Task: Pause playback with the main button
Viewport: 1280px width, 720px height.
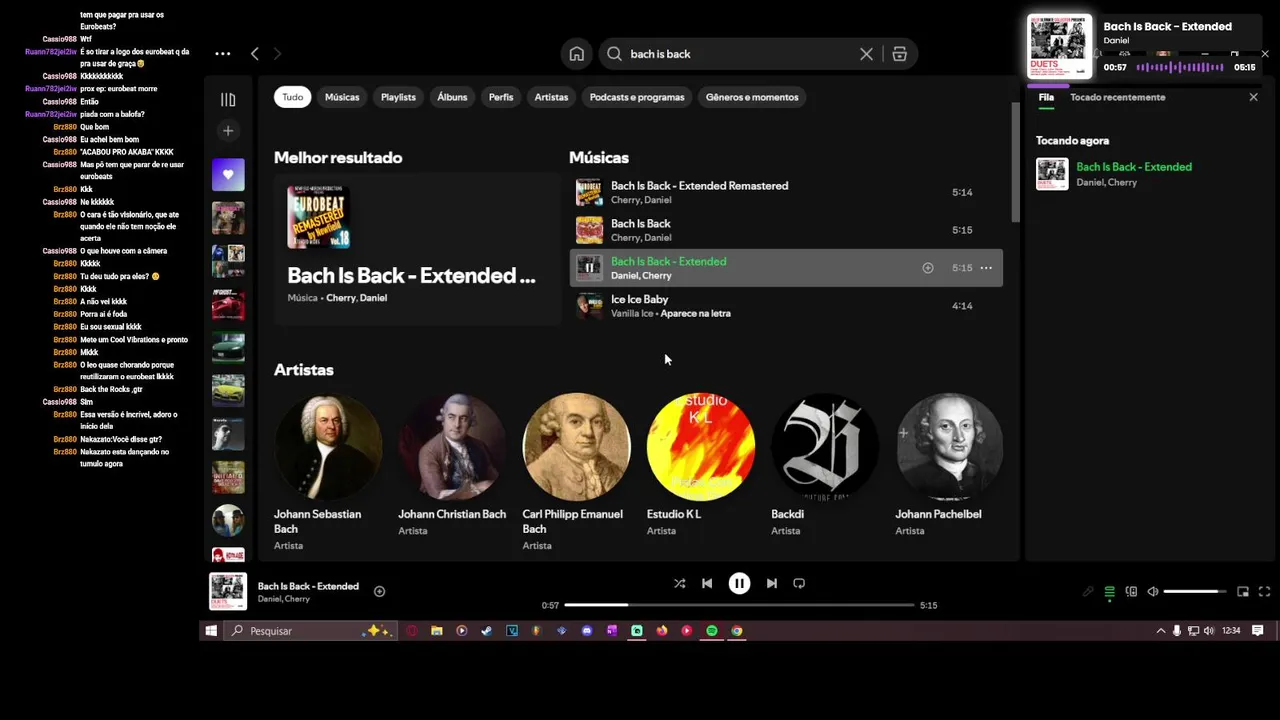Action: [739, 583]
